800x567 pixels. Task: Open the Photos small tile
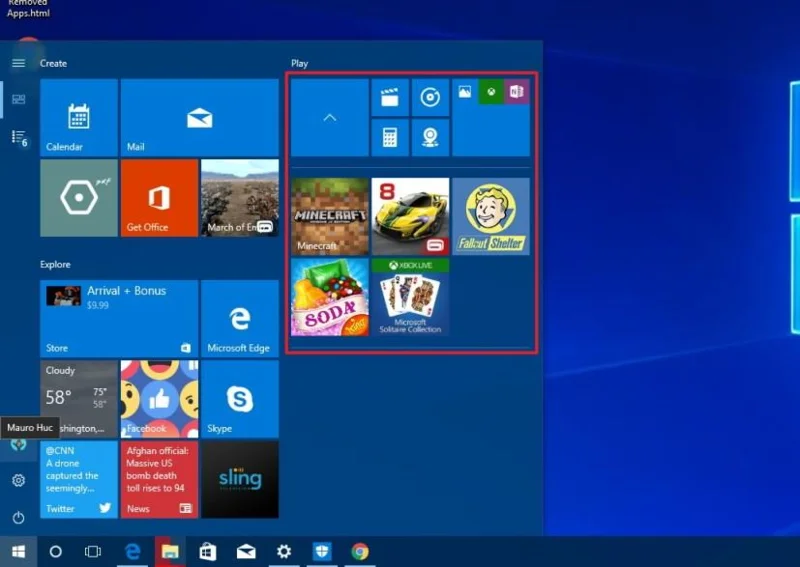pyautogui.click(x=465, y=92)
